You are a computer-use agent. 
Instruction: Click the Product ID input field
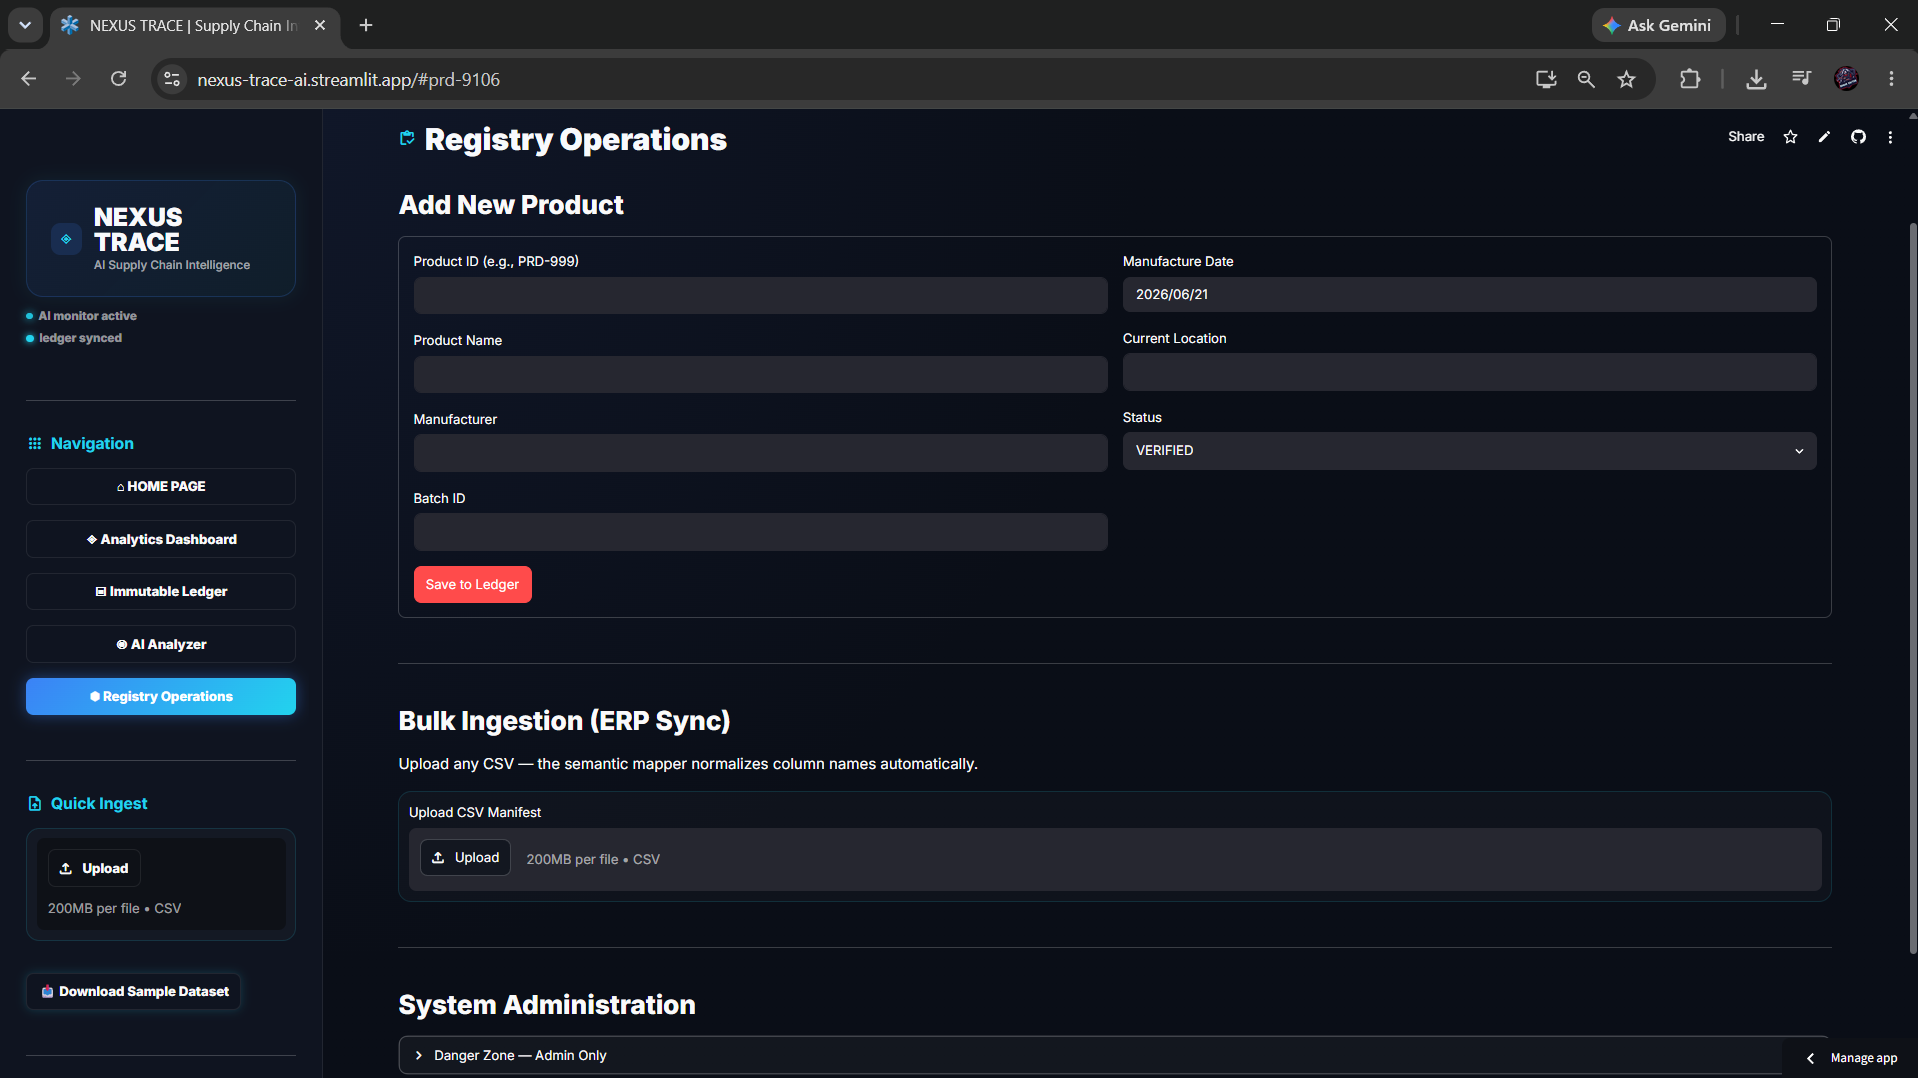coord(760,296)
